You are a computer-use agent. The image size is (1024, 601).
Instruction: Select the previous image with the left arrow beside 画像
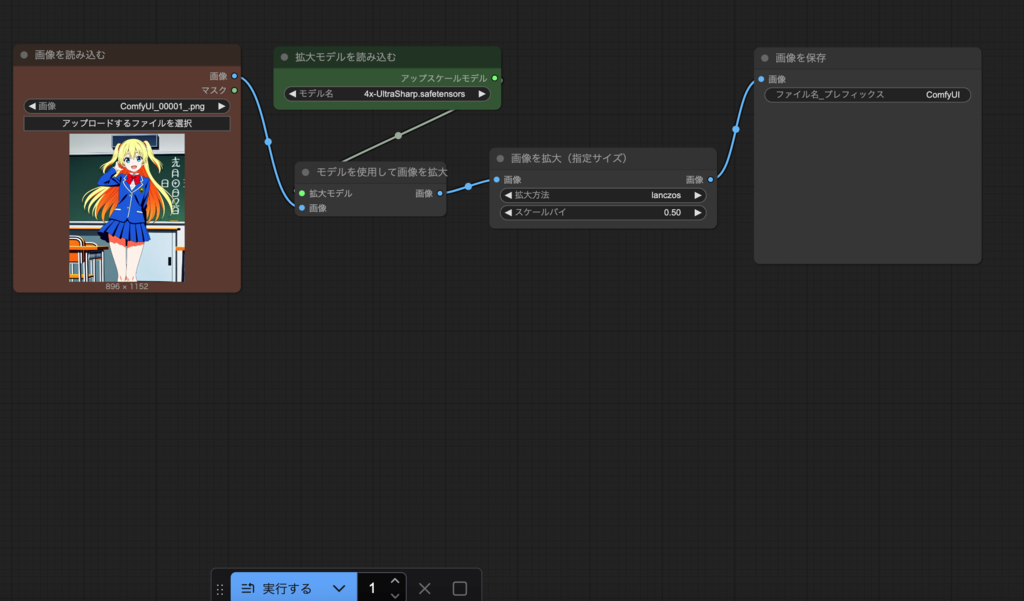coord(32,106)
